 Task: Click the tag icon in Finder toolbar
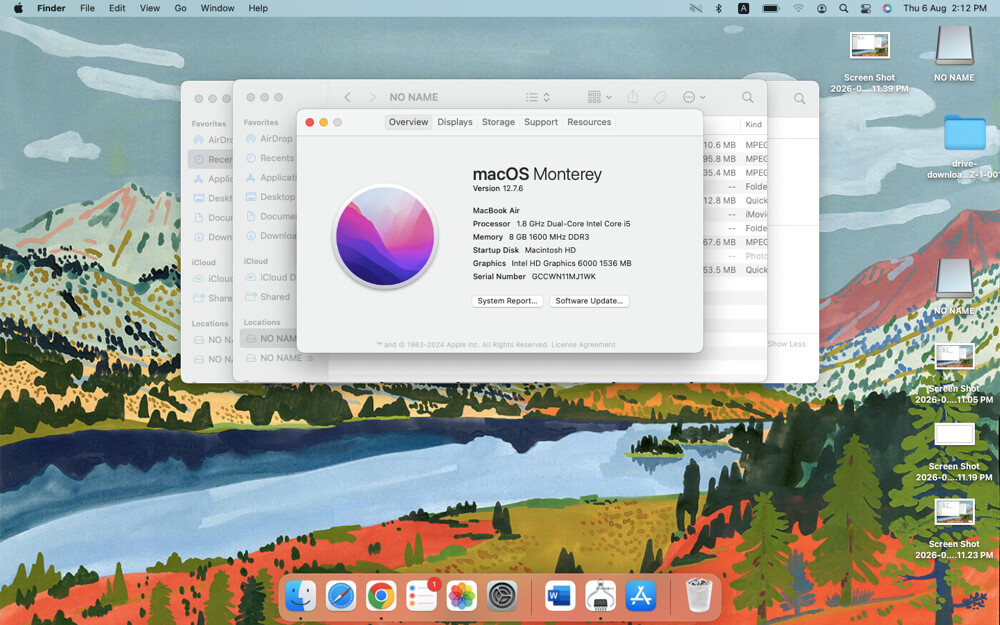coord(660,97)
